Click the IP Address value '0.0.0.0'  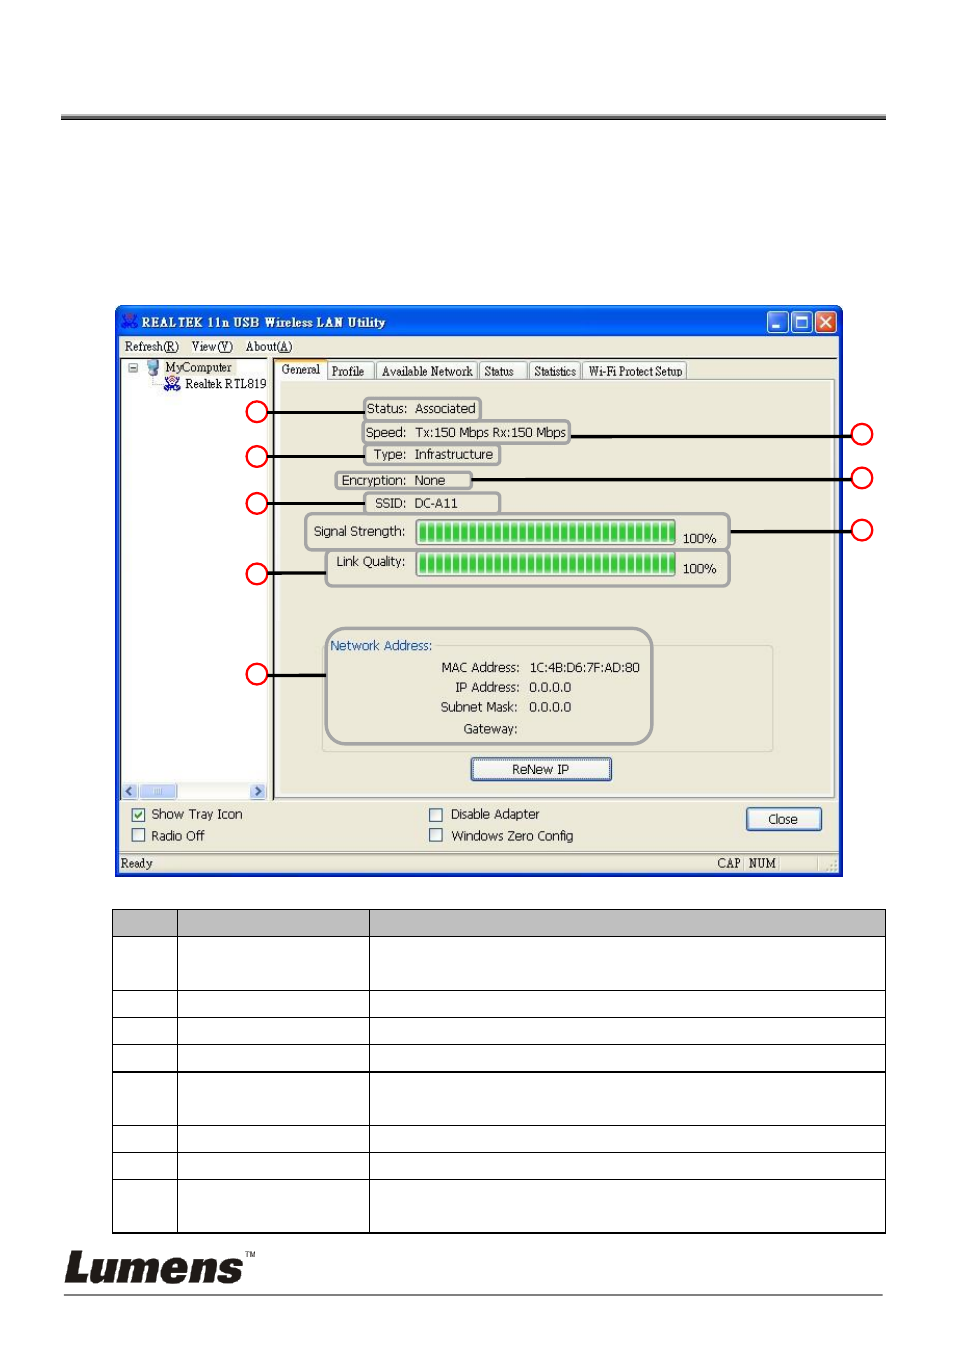point(550,688)
